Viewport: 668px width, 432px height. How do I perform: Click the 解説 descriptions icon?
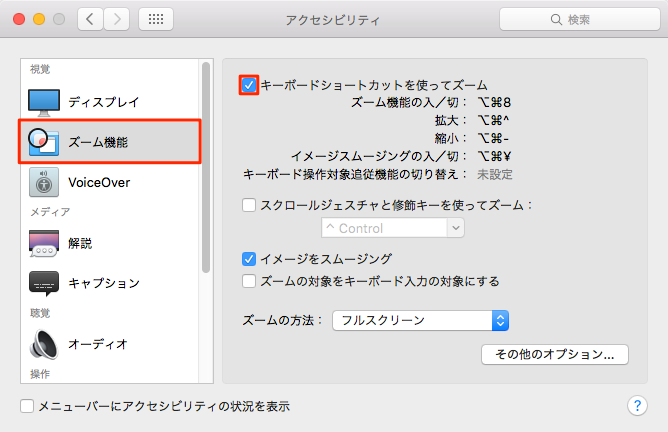44,243
